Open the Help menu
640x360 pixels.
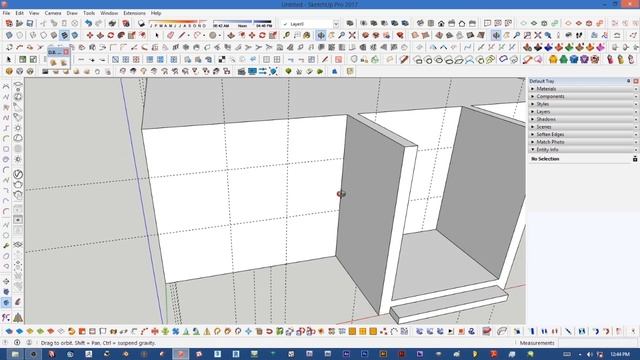coord(156,13)
